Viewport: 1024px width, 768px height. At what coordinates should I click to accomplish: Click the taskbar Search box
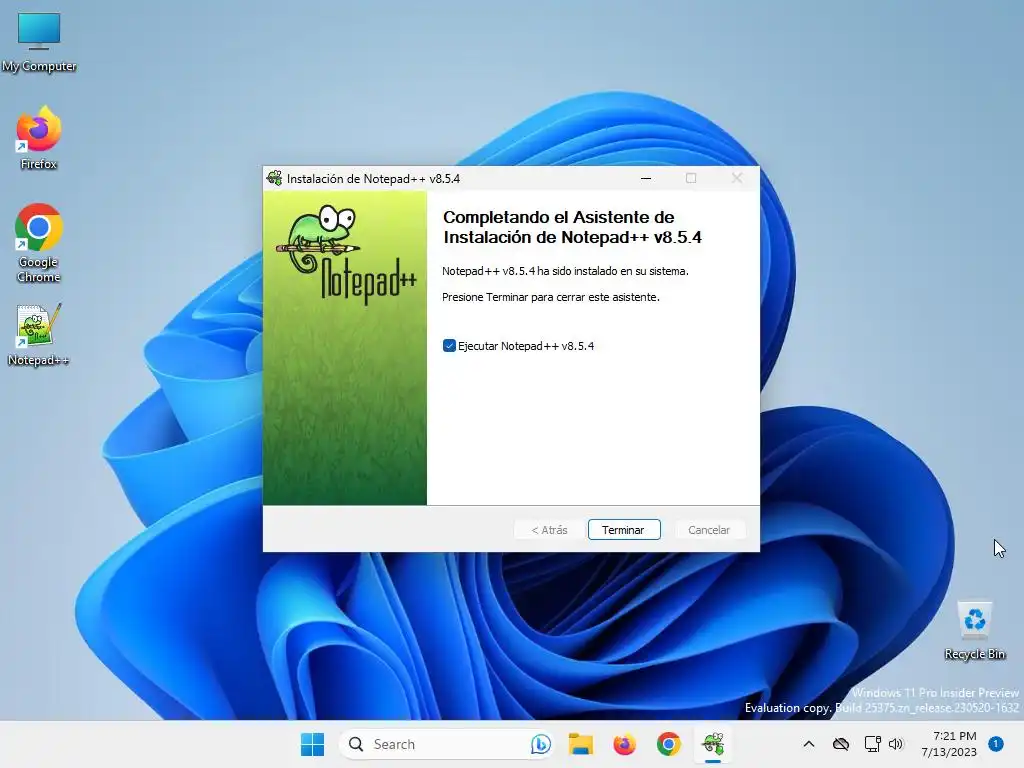[446, 744]
